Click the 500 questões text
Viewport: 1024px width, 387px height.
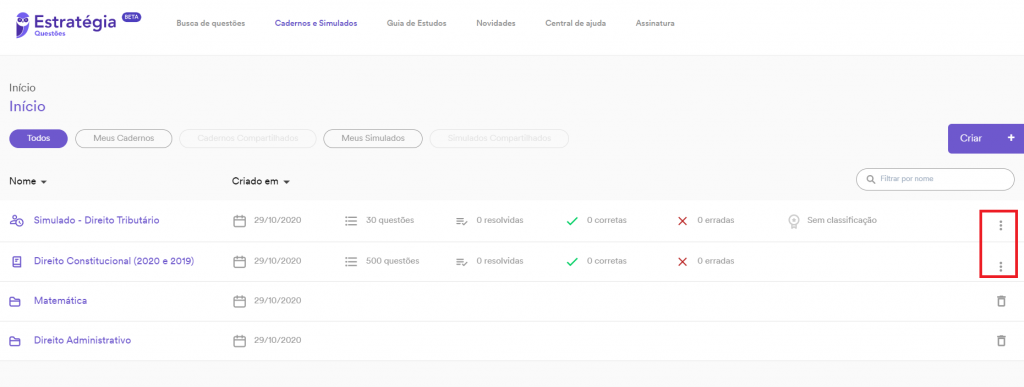[x=392, y=261]
